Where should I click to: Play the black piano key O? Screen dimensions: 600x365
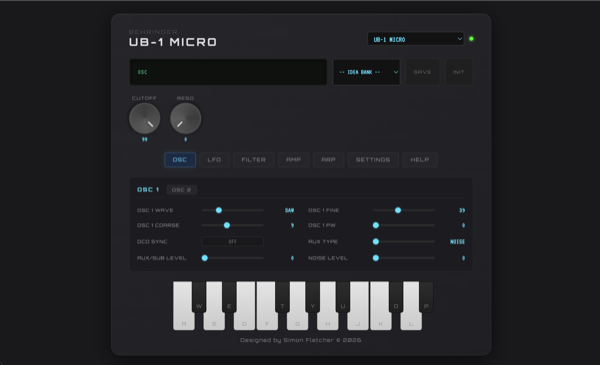pos(396,297)
